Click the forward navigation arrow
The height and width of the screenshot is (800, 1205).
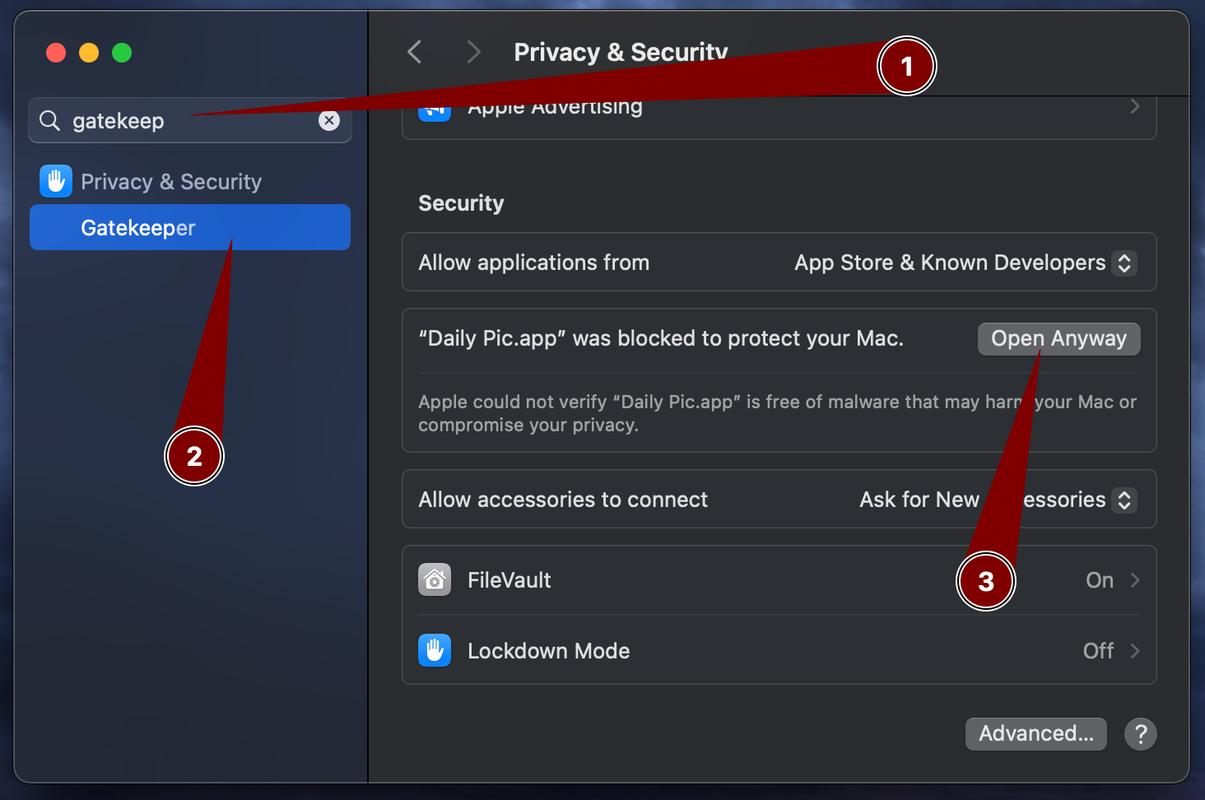point(473,52)
